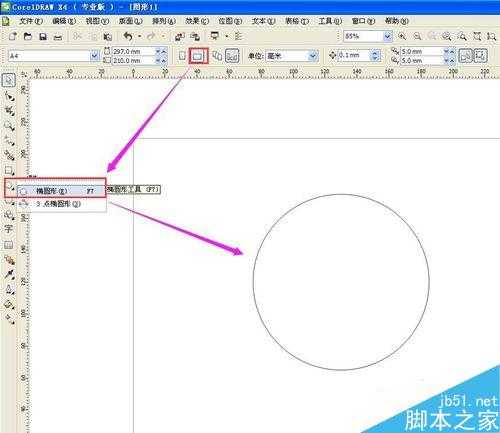Click the Zoom in magnifier icon

tap(402, 36)
